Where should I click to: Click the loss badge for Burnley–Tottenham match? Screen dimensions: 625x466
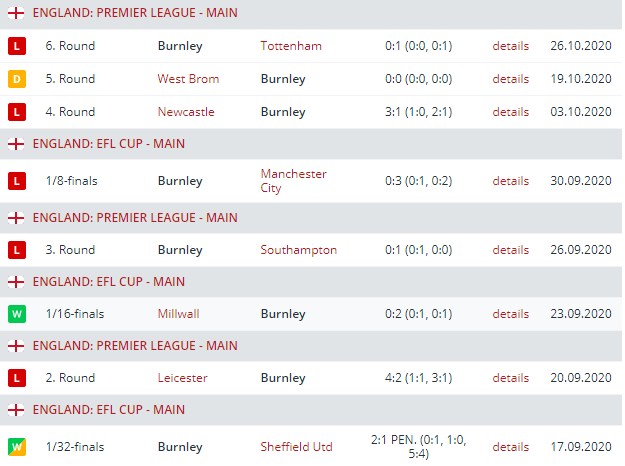pos(16,46)
